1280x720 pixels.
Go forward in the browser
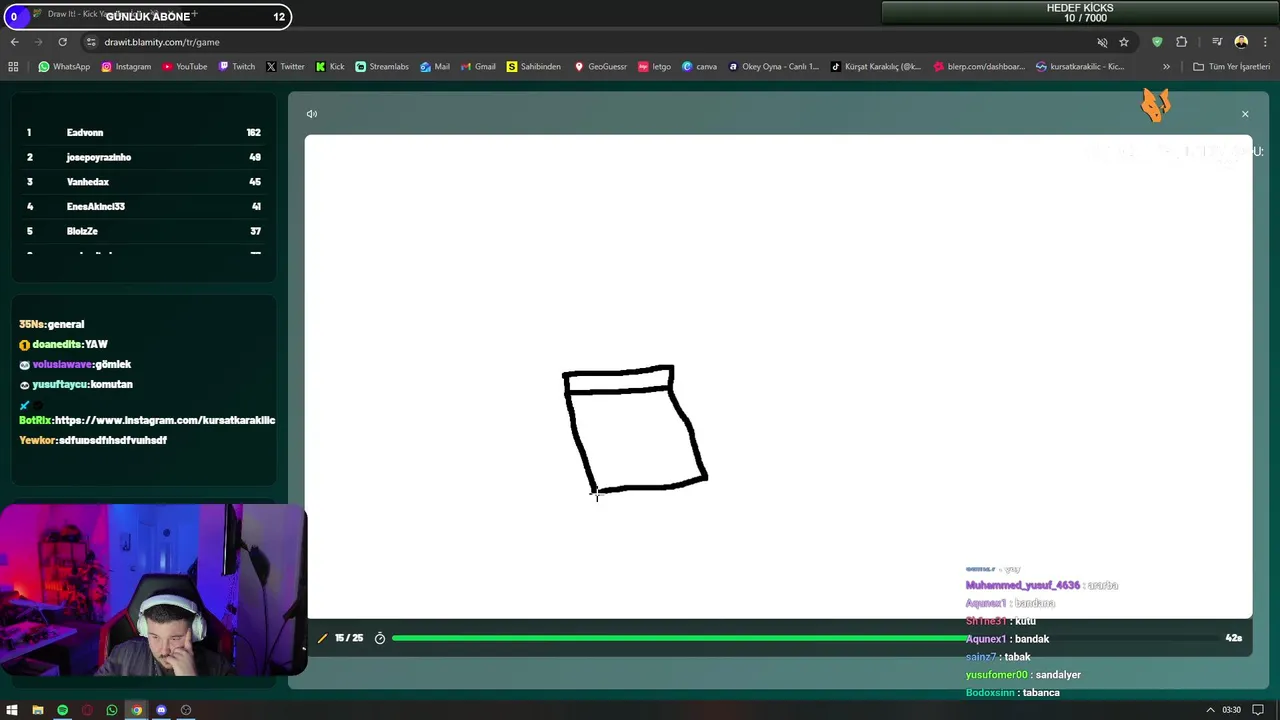[x=38, y=42]
